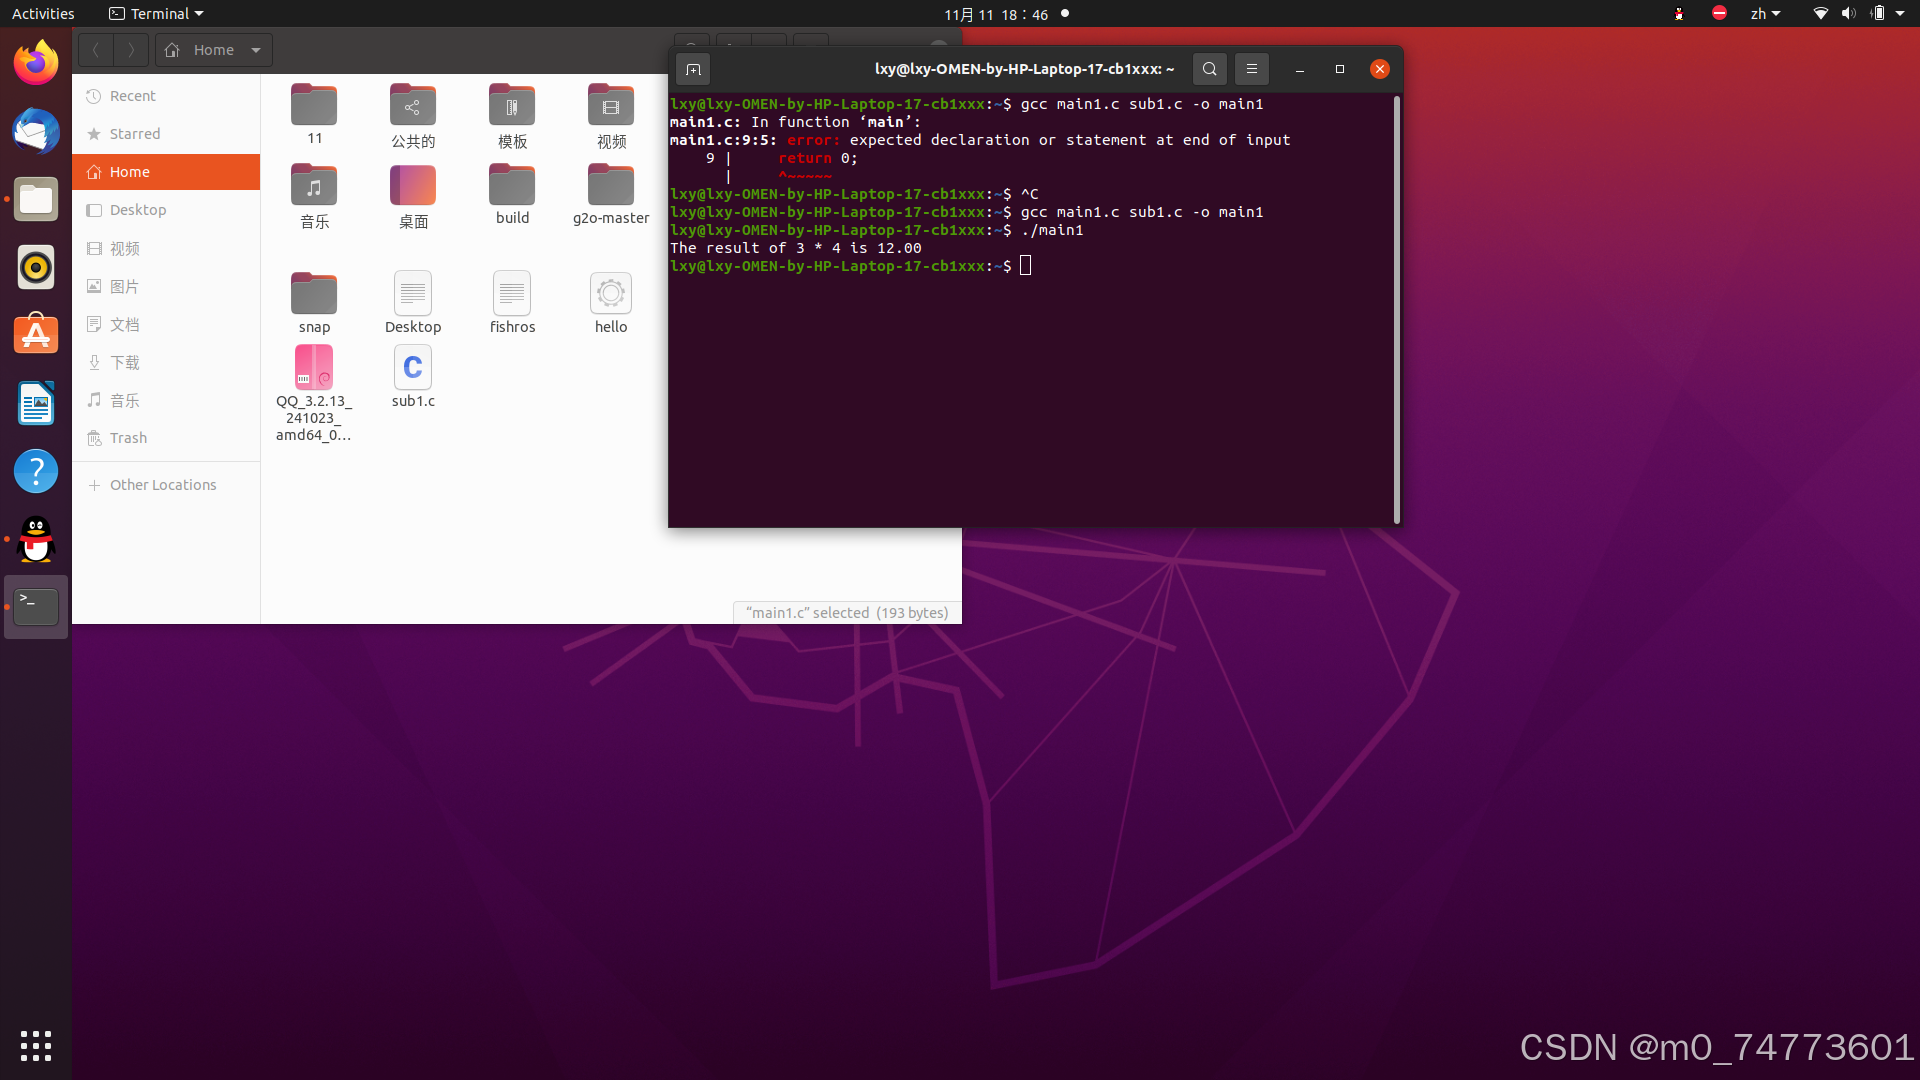Launch LibreOffice from the dock
Image resolution: width=1920 pixels, height=1080 pixels.
pos(36,403)
